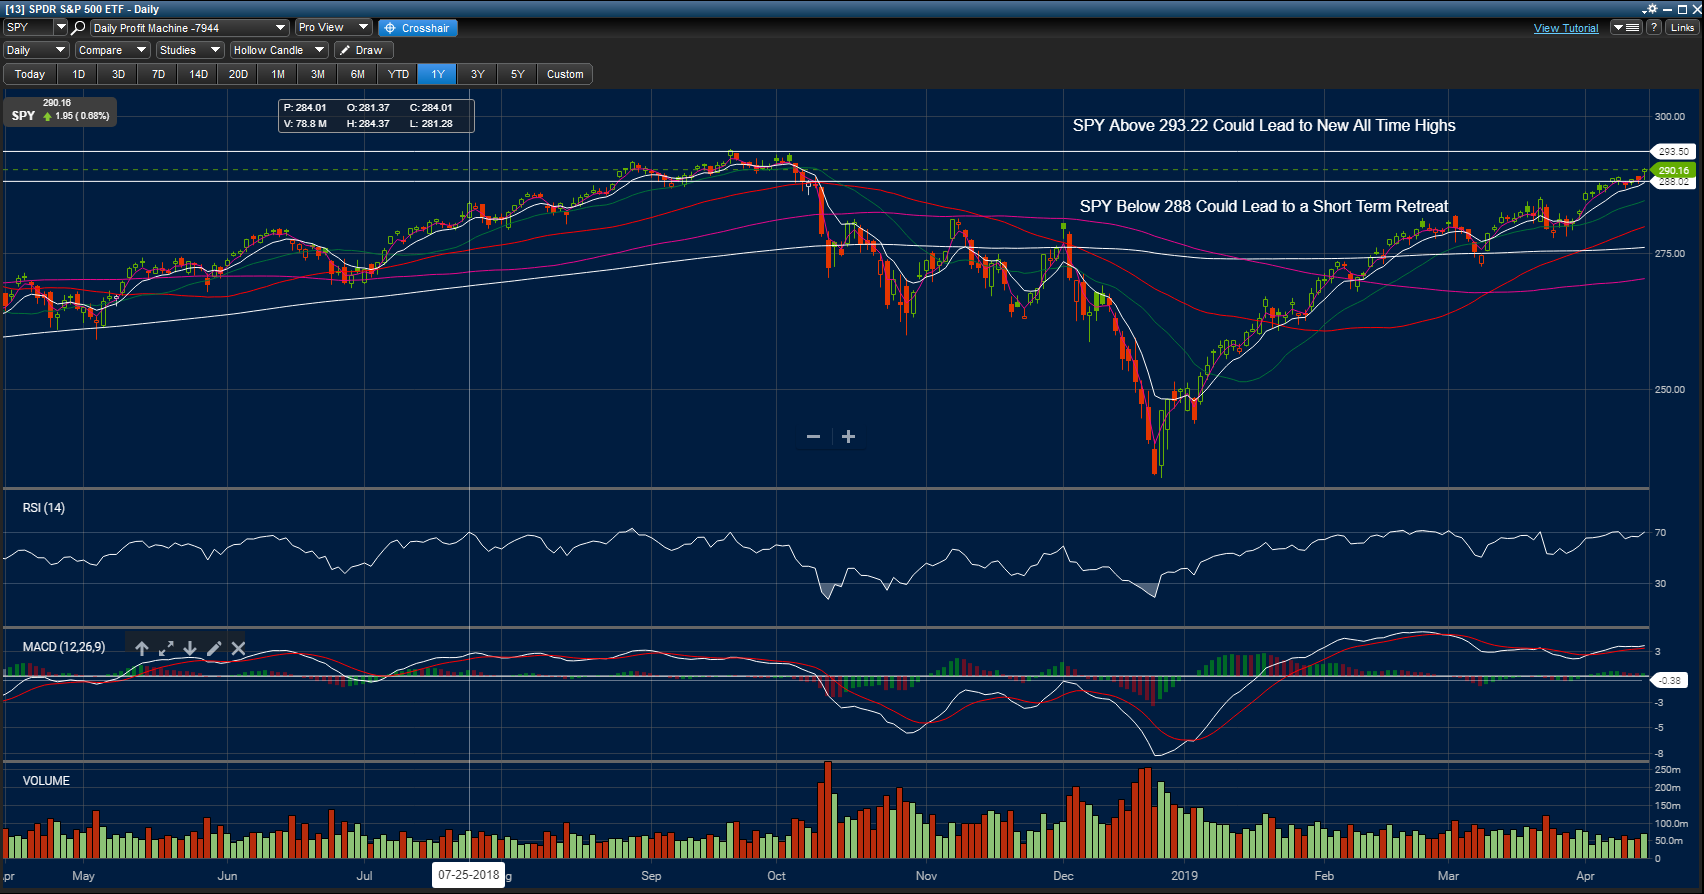Move MACD panel down with arrow

point(190,648)
